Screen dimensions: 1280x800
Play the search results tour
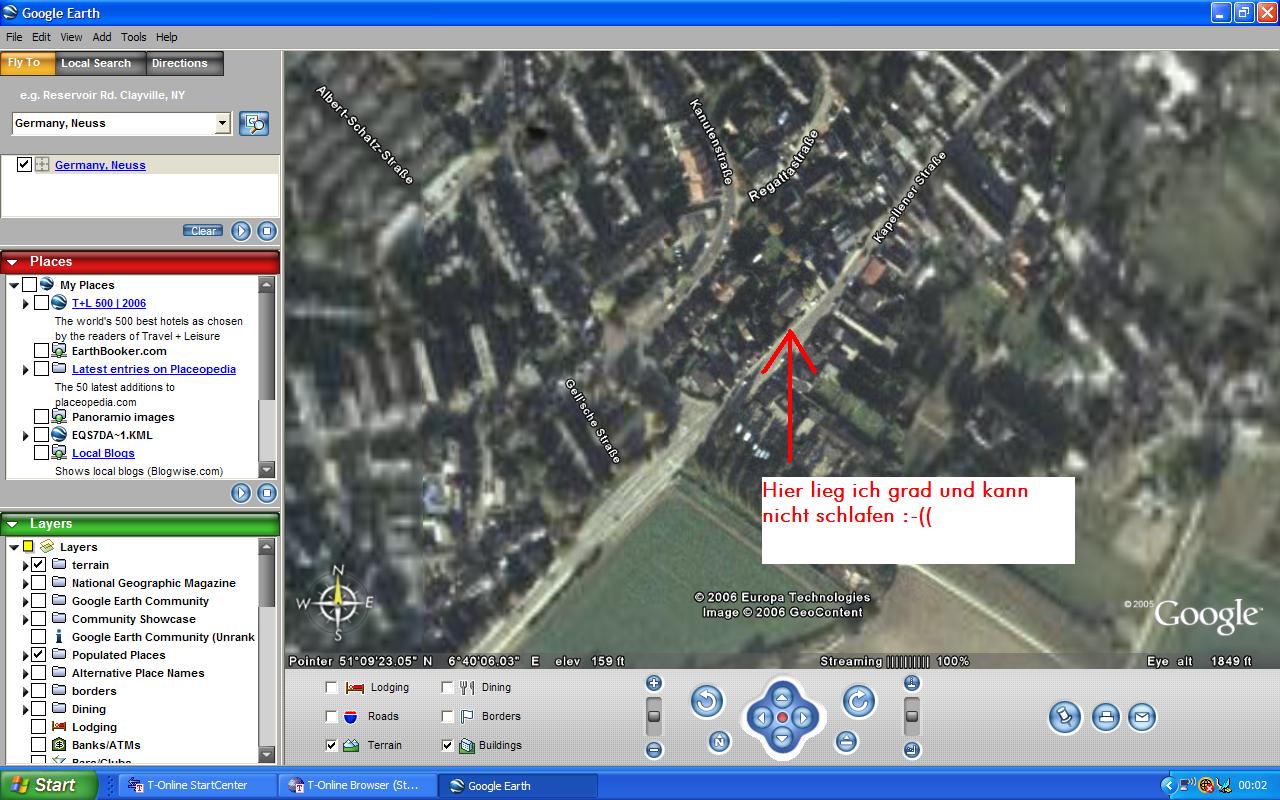pyautogui.click(x=241, y=231)
